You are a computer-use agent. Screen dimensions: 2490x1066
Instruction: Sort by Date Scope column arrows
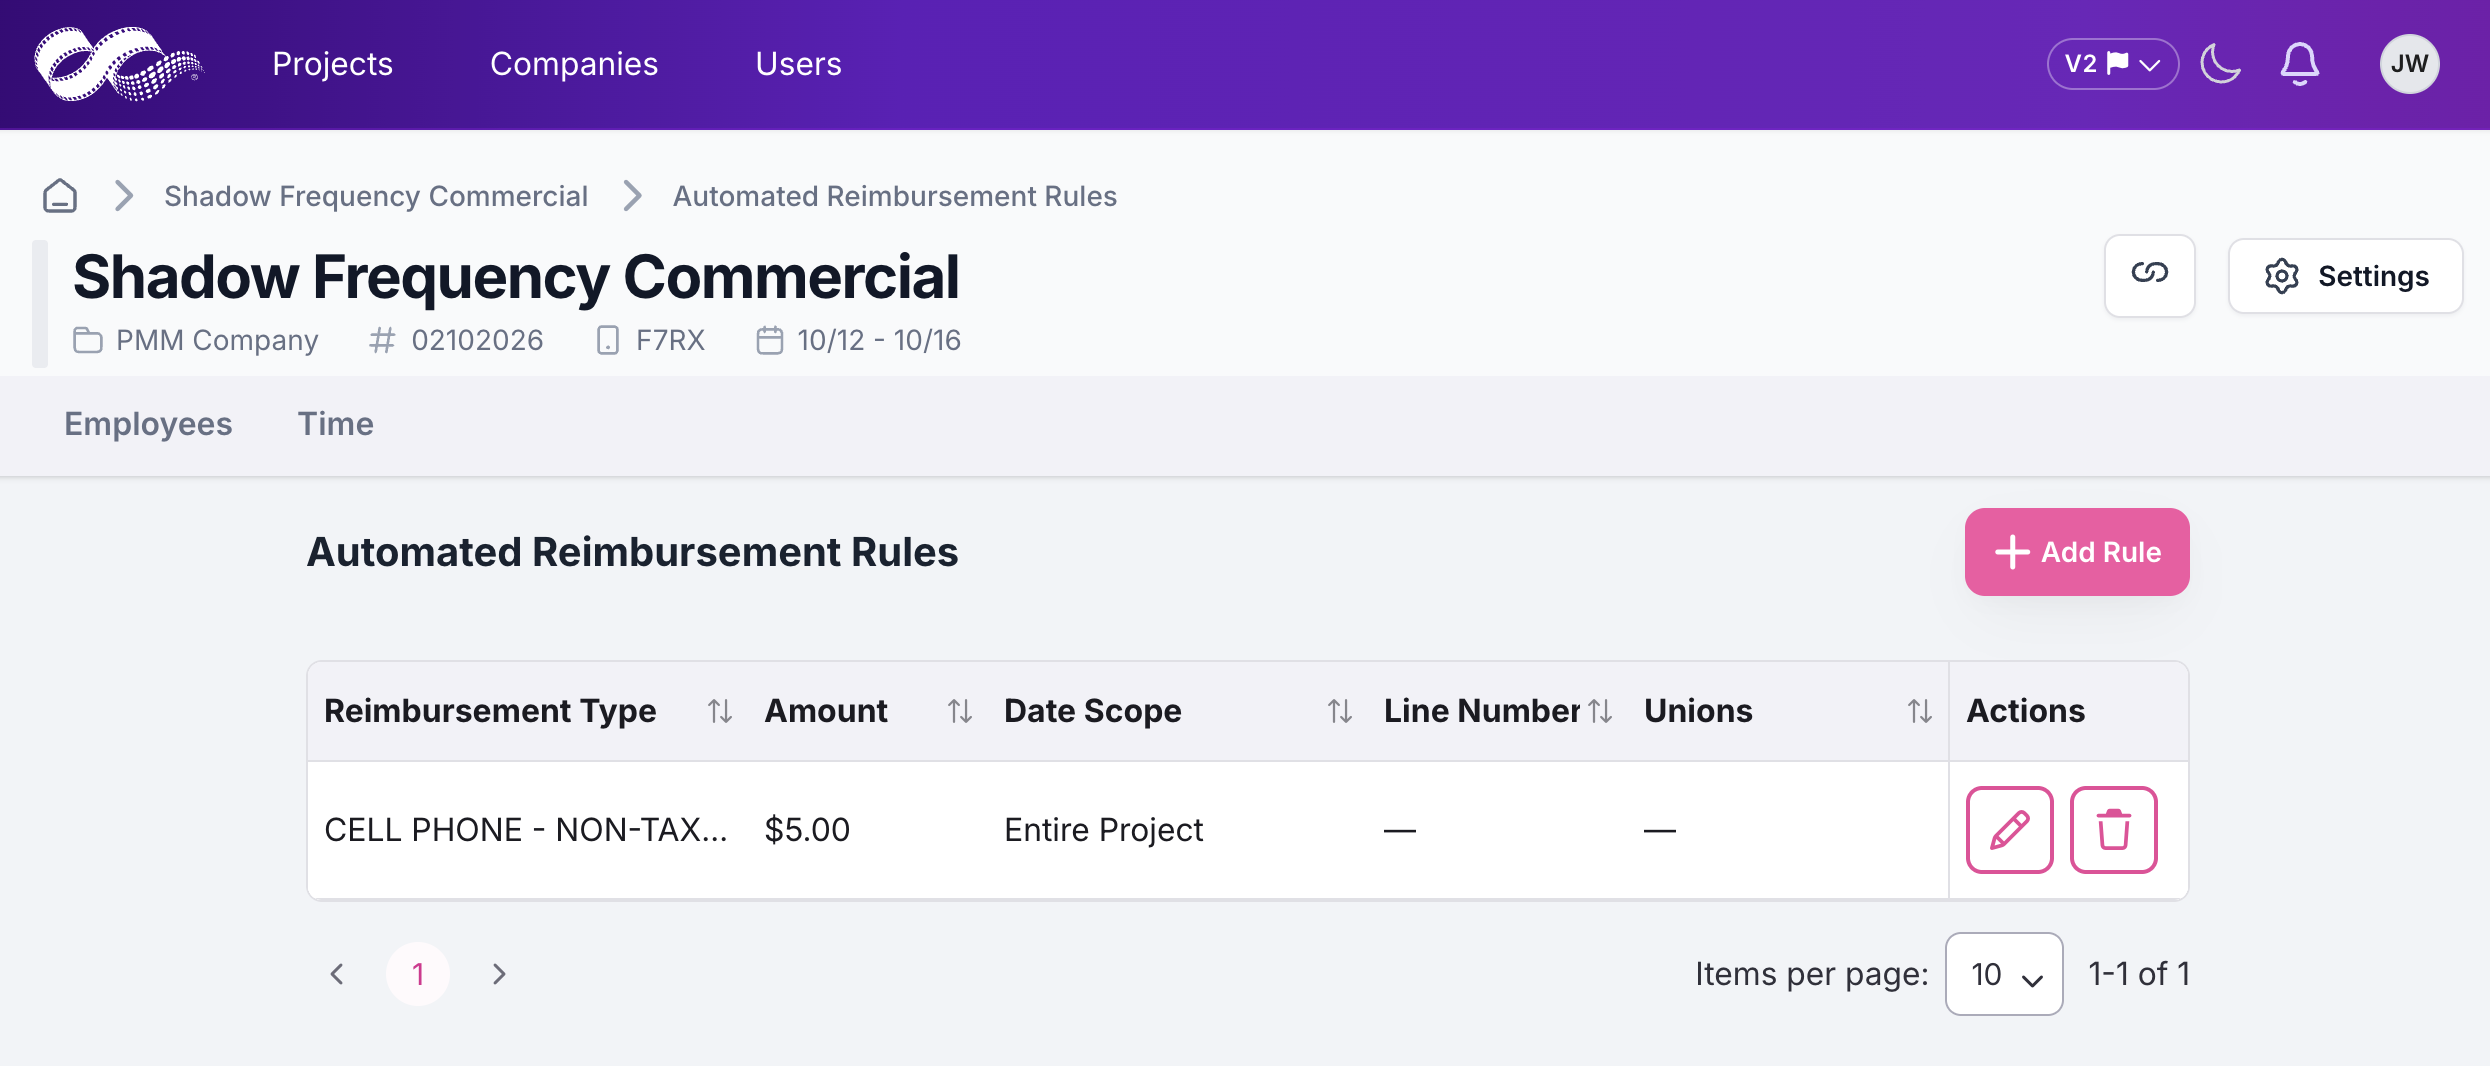pos(1340,711)
